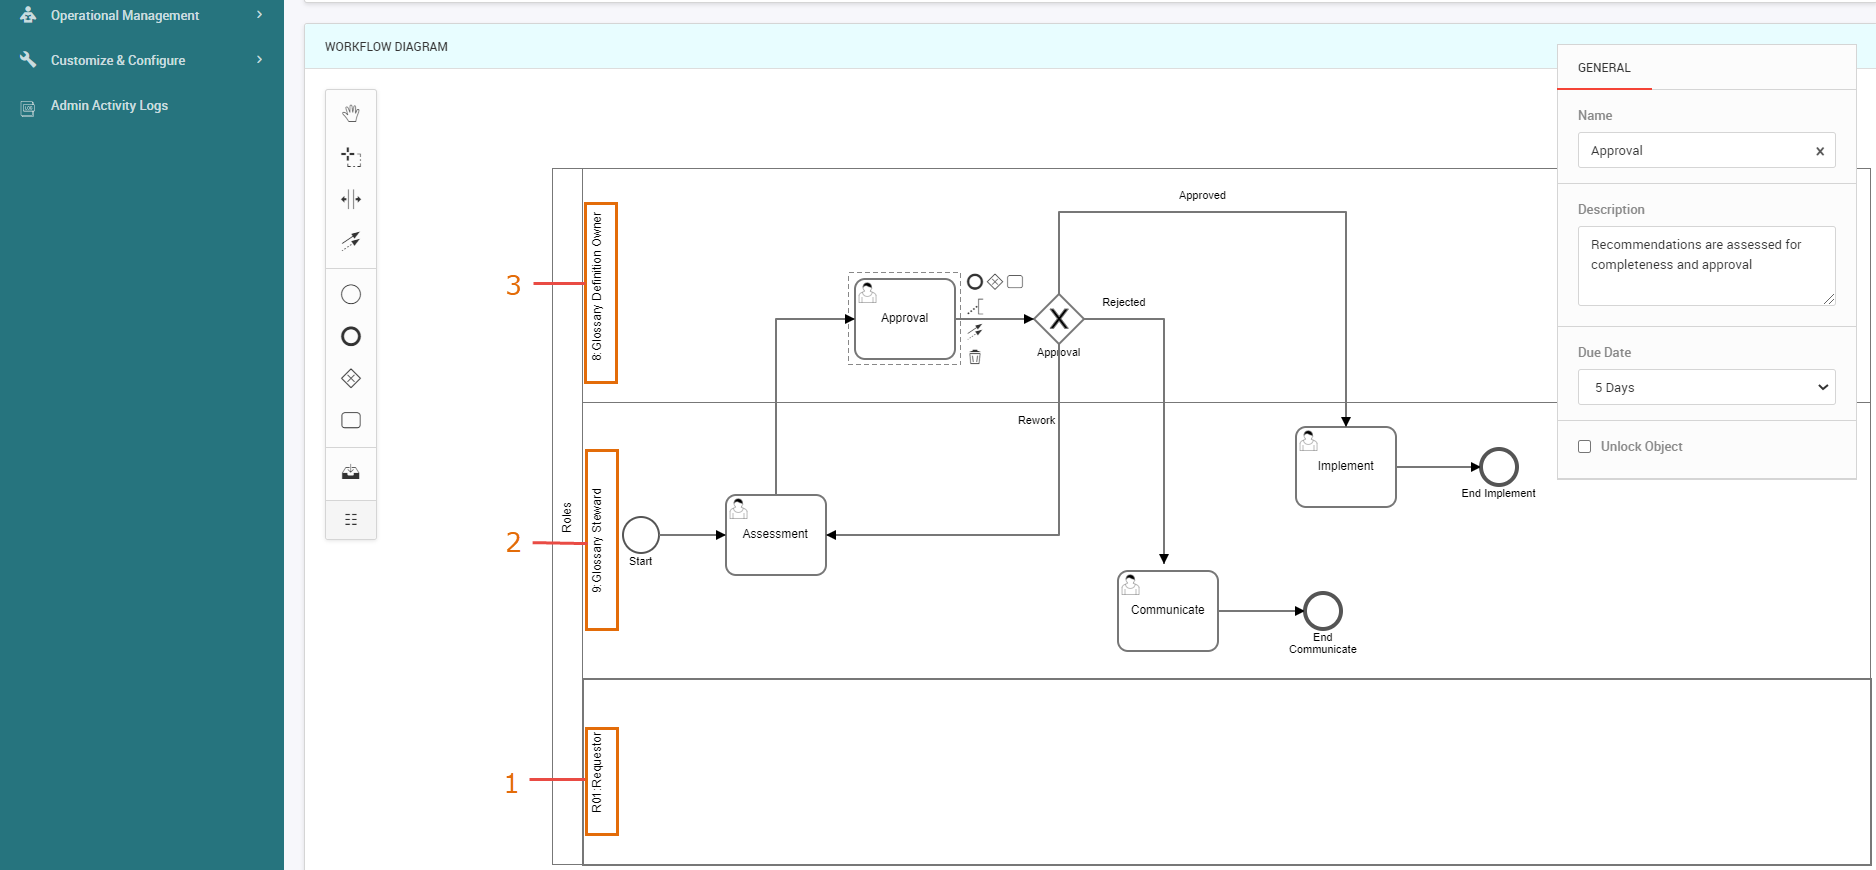1876x870 pixels.
Task: Open Admin Activity Logs menu item
Action: click(x=110, y=105)
